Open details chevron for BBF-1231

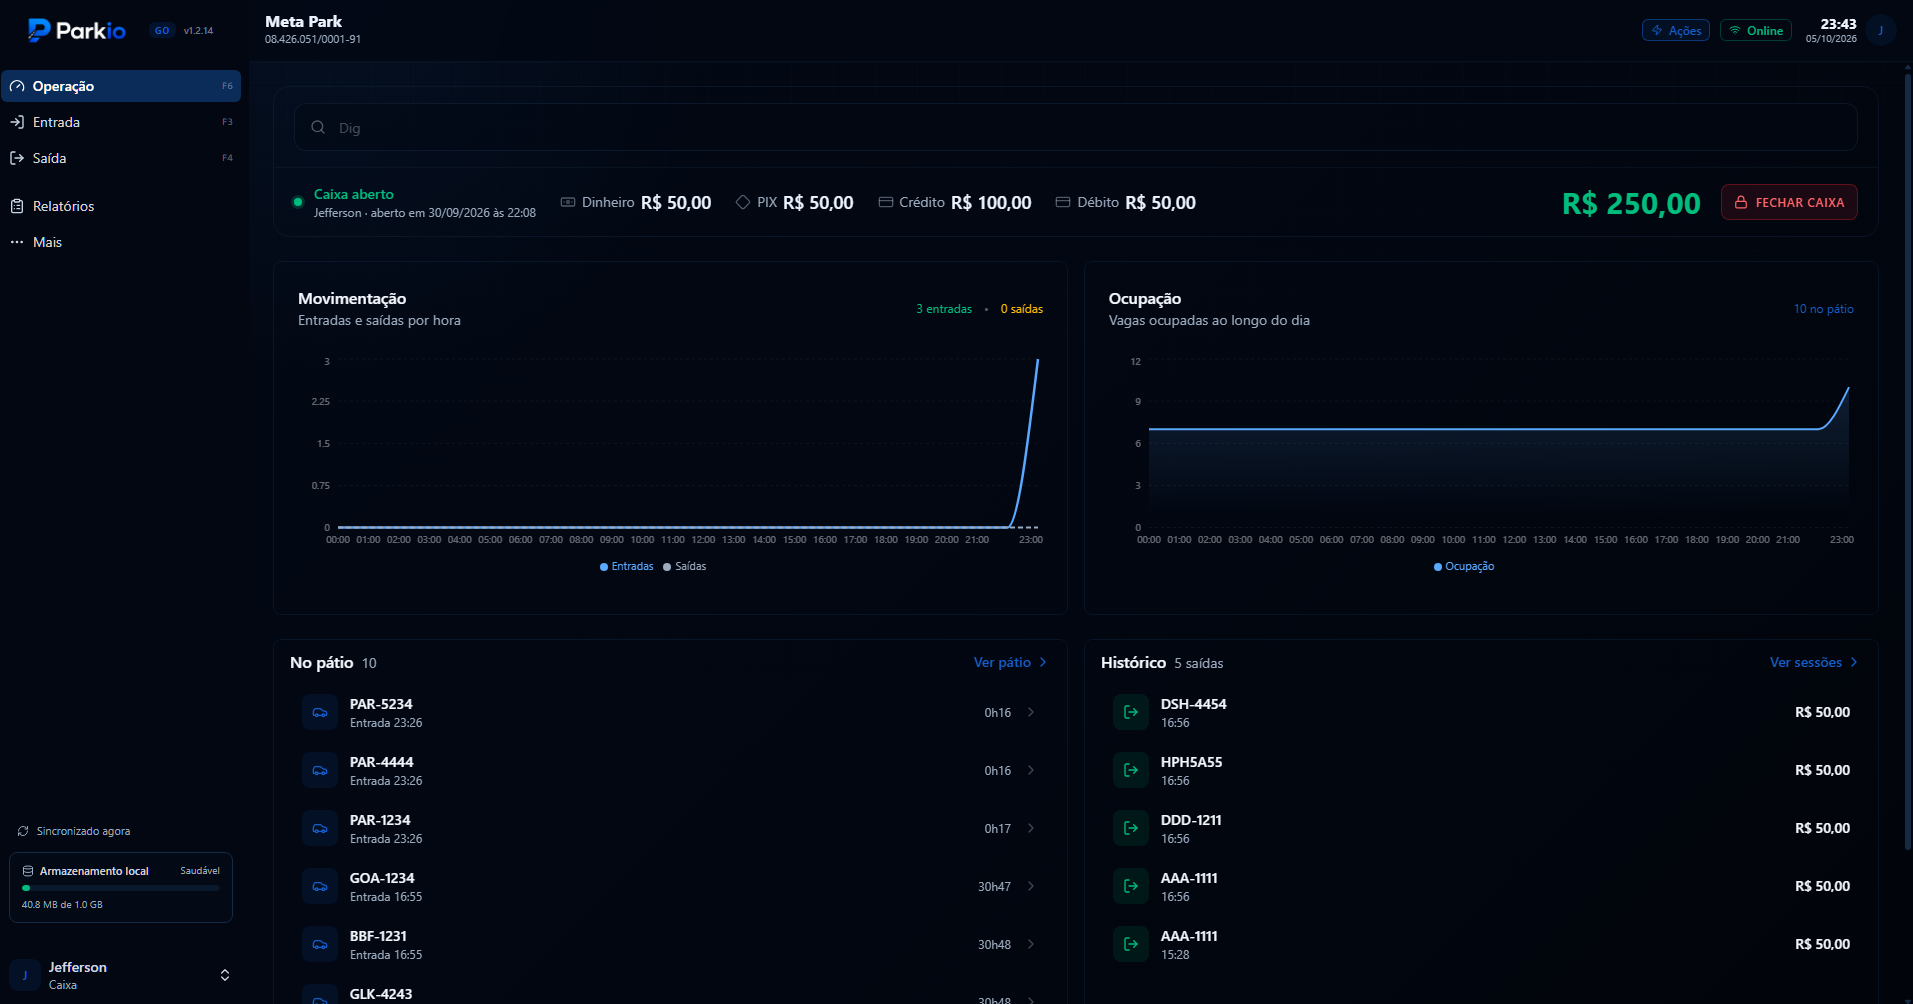(1031, 945)
